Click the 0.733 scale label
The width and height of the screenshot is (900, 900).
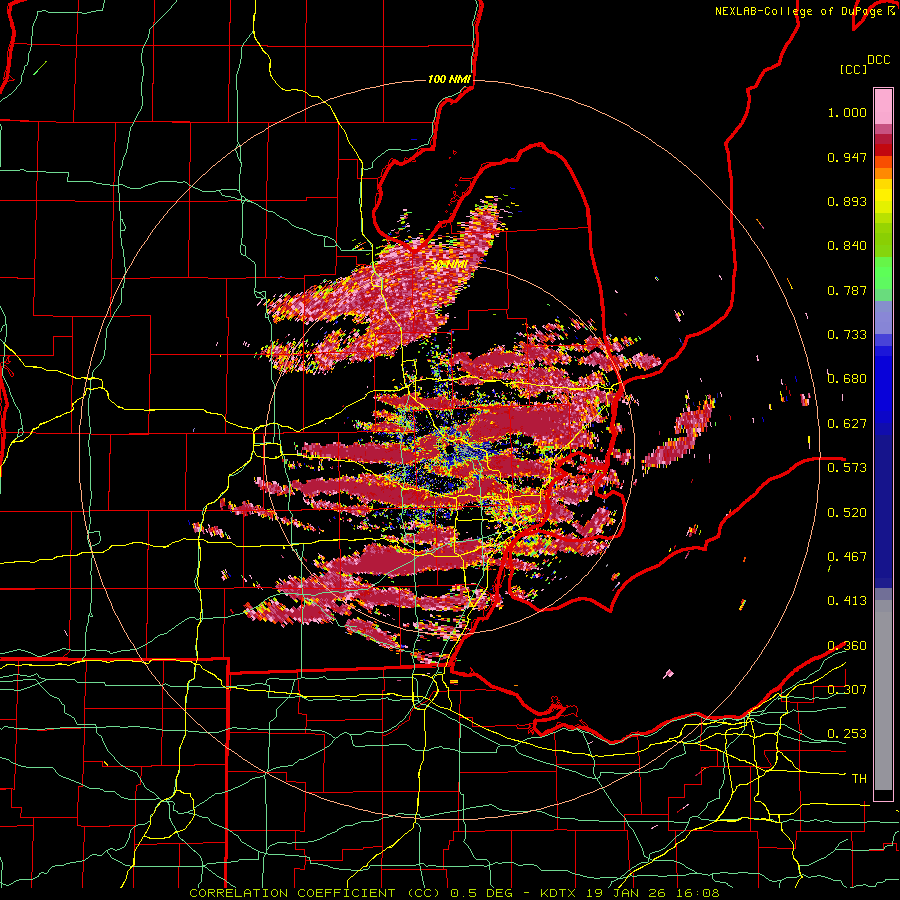point(847,335)
